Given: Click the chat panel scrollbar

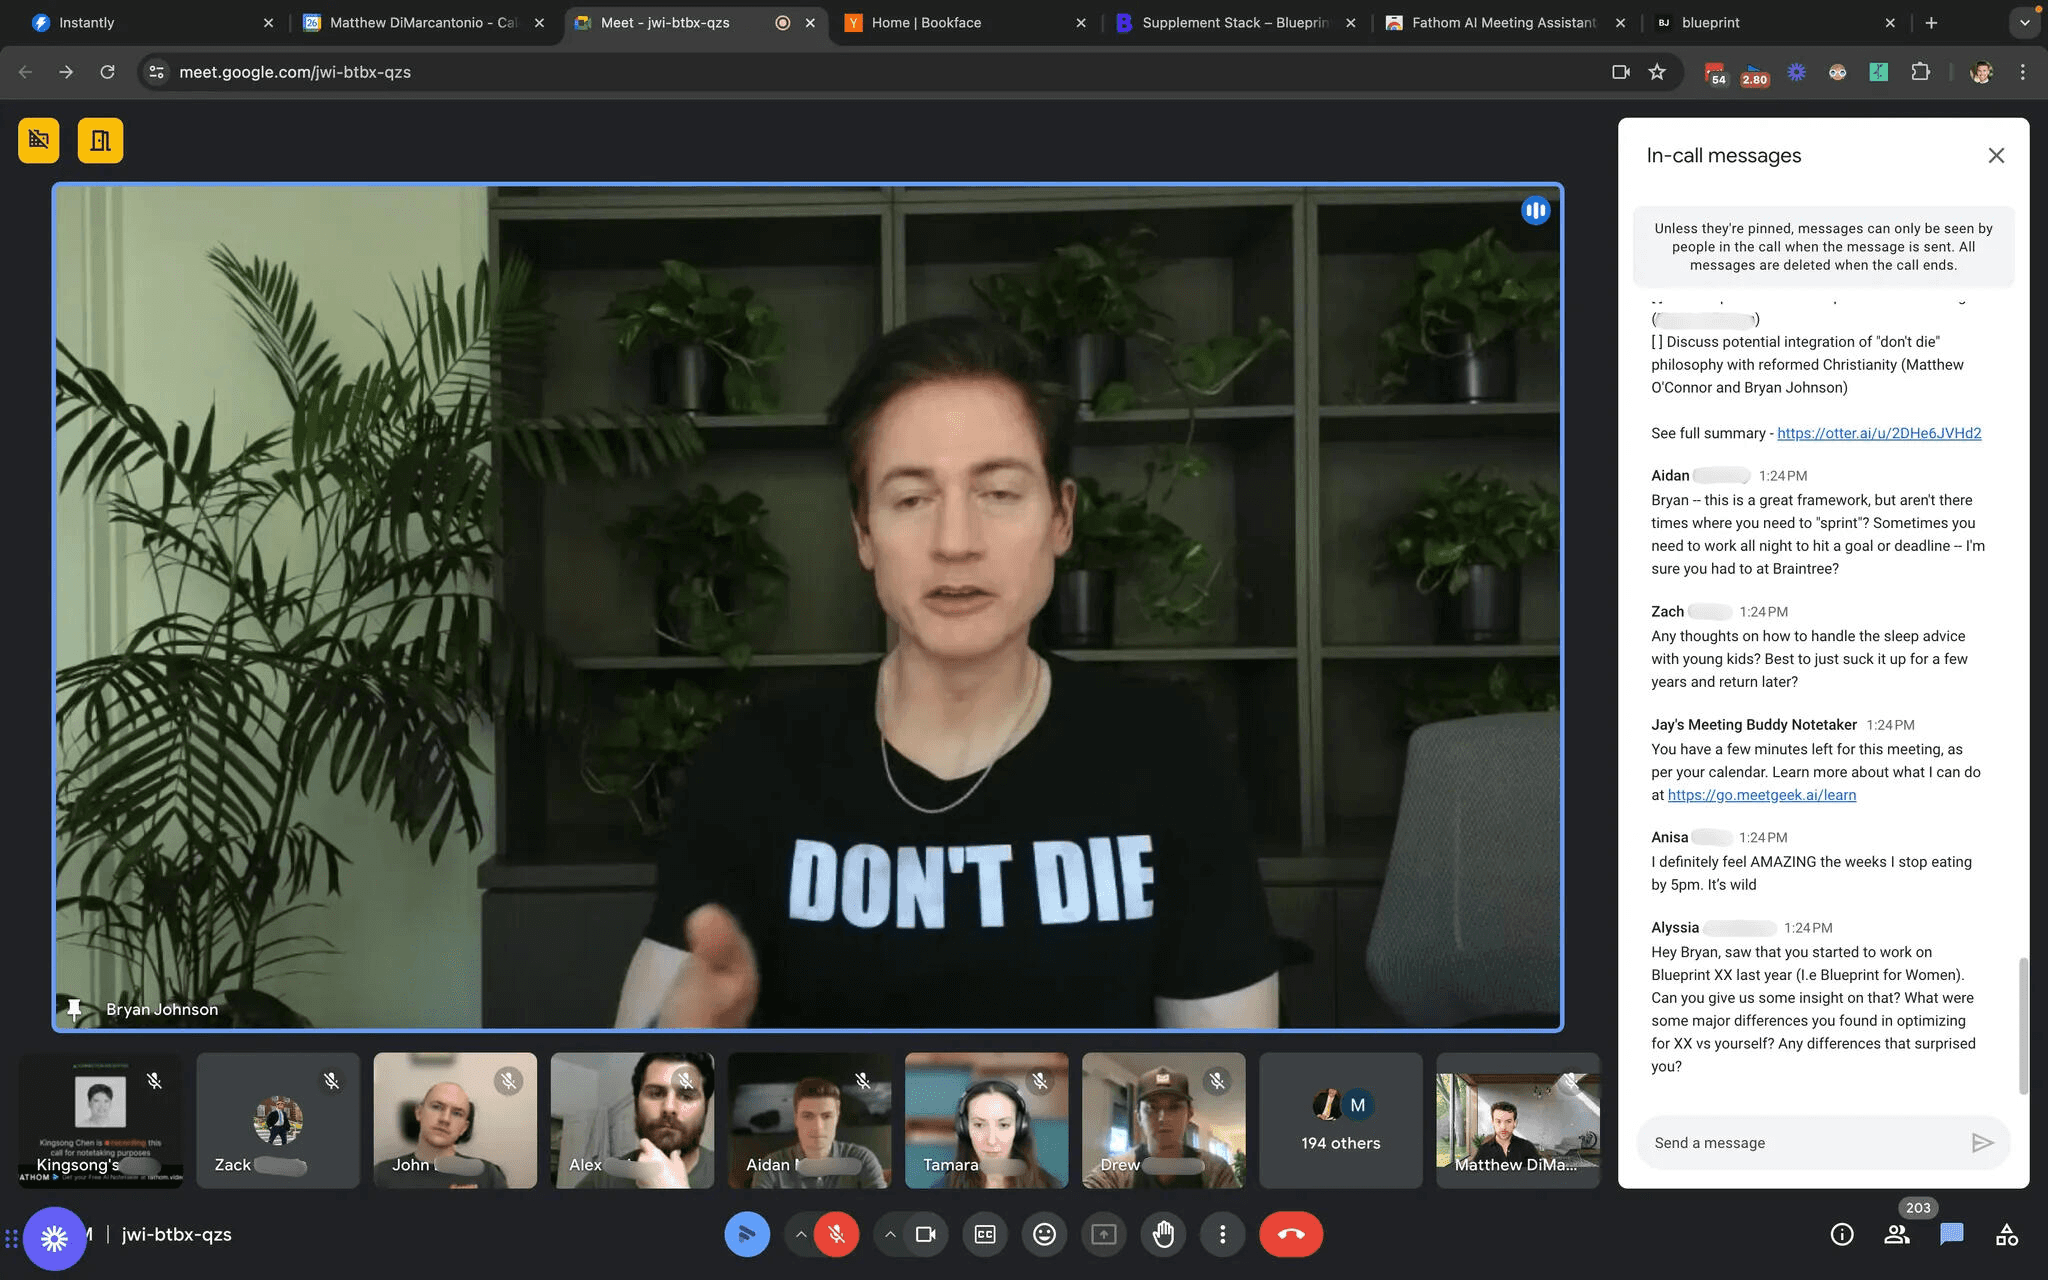Looking at the screenshot, I should [2023, 1025].
